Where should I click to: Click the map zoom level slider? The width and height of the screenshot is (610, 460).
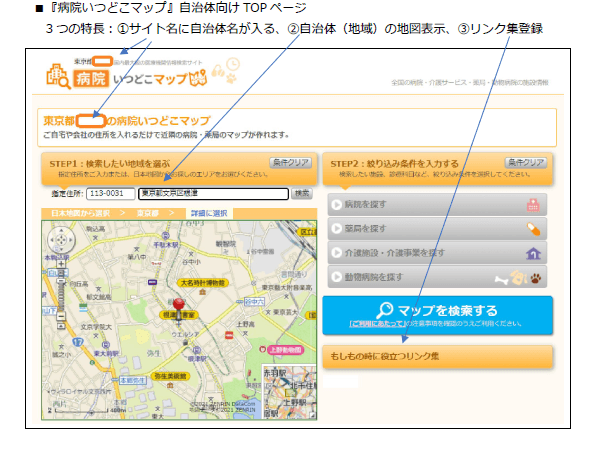click(61, 290)
